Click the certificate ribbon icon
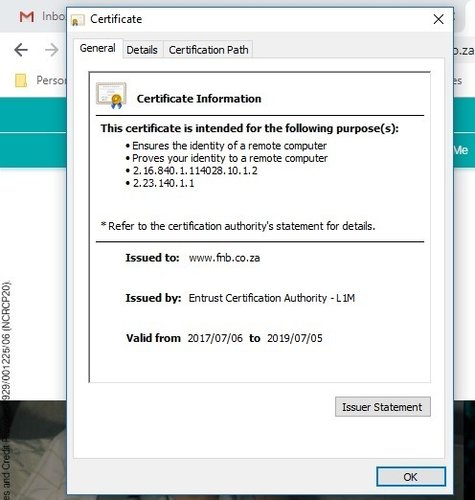Viewport: 475px width, 500px height. (x=111, y=96)
